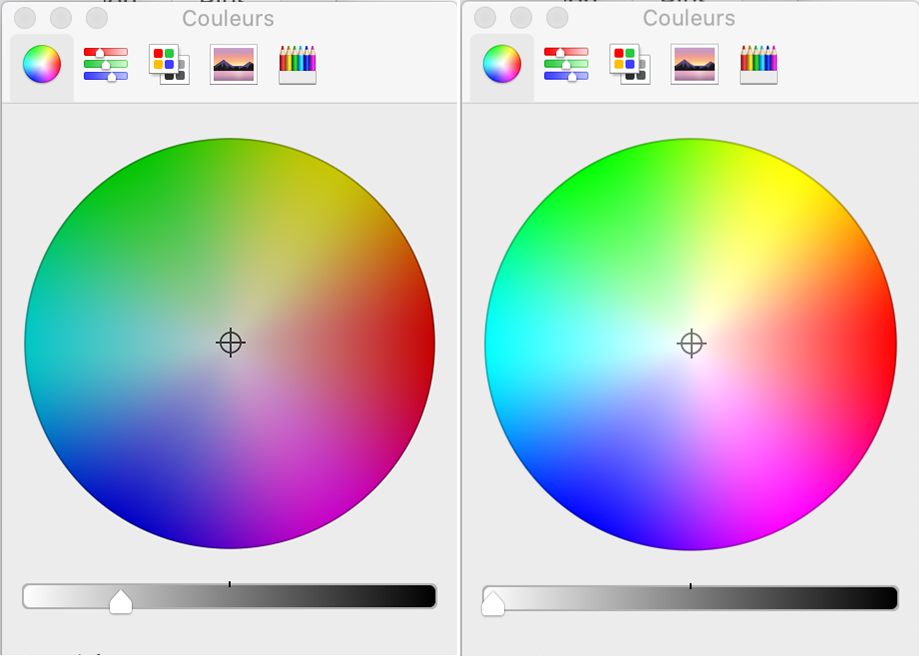This screenshot has width=920, height=656.
Task: Switch to Color Palettes in right window
Action: (x=630, y=65)
